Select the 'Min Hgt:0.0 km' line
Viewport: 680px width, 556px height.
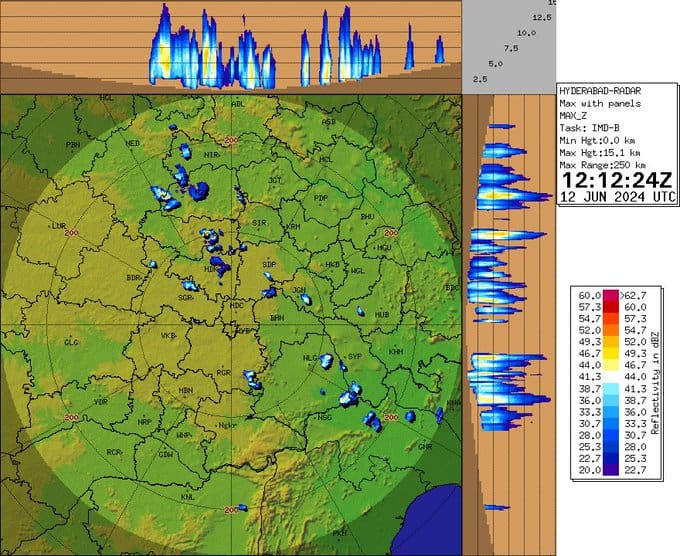click(598, 141)
